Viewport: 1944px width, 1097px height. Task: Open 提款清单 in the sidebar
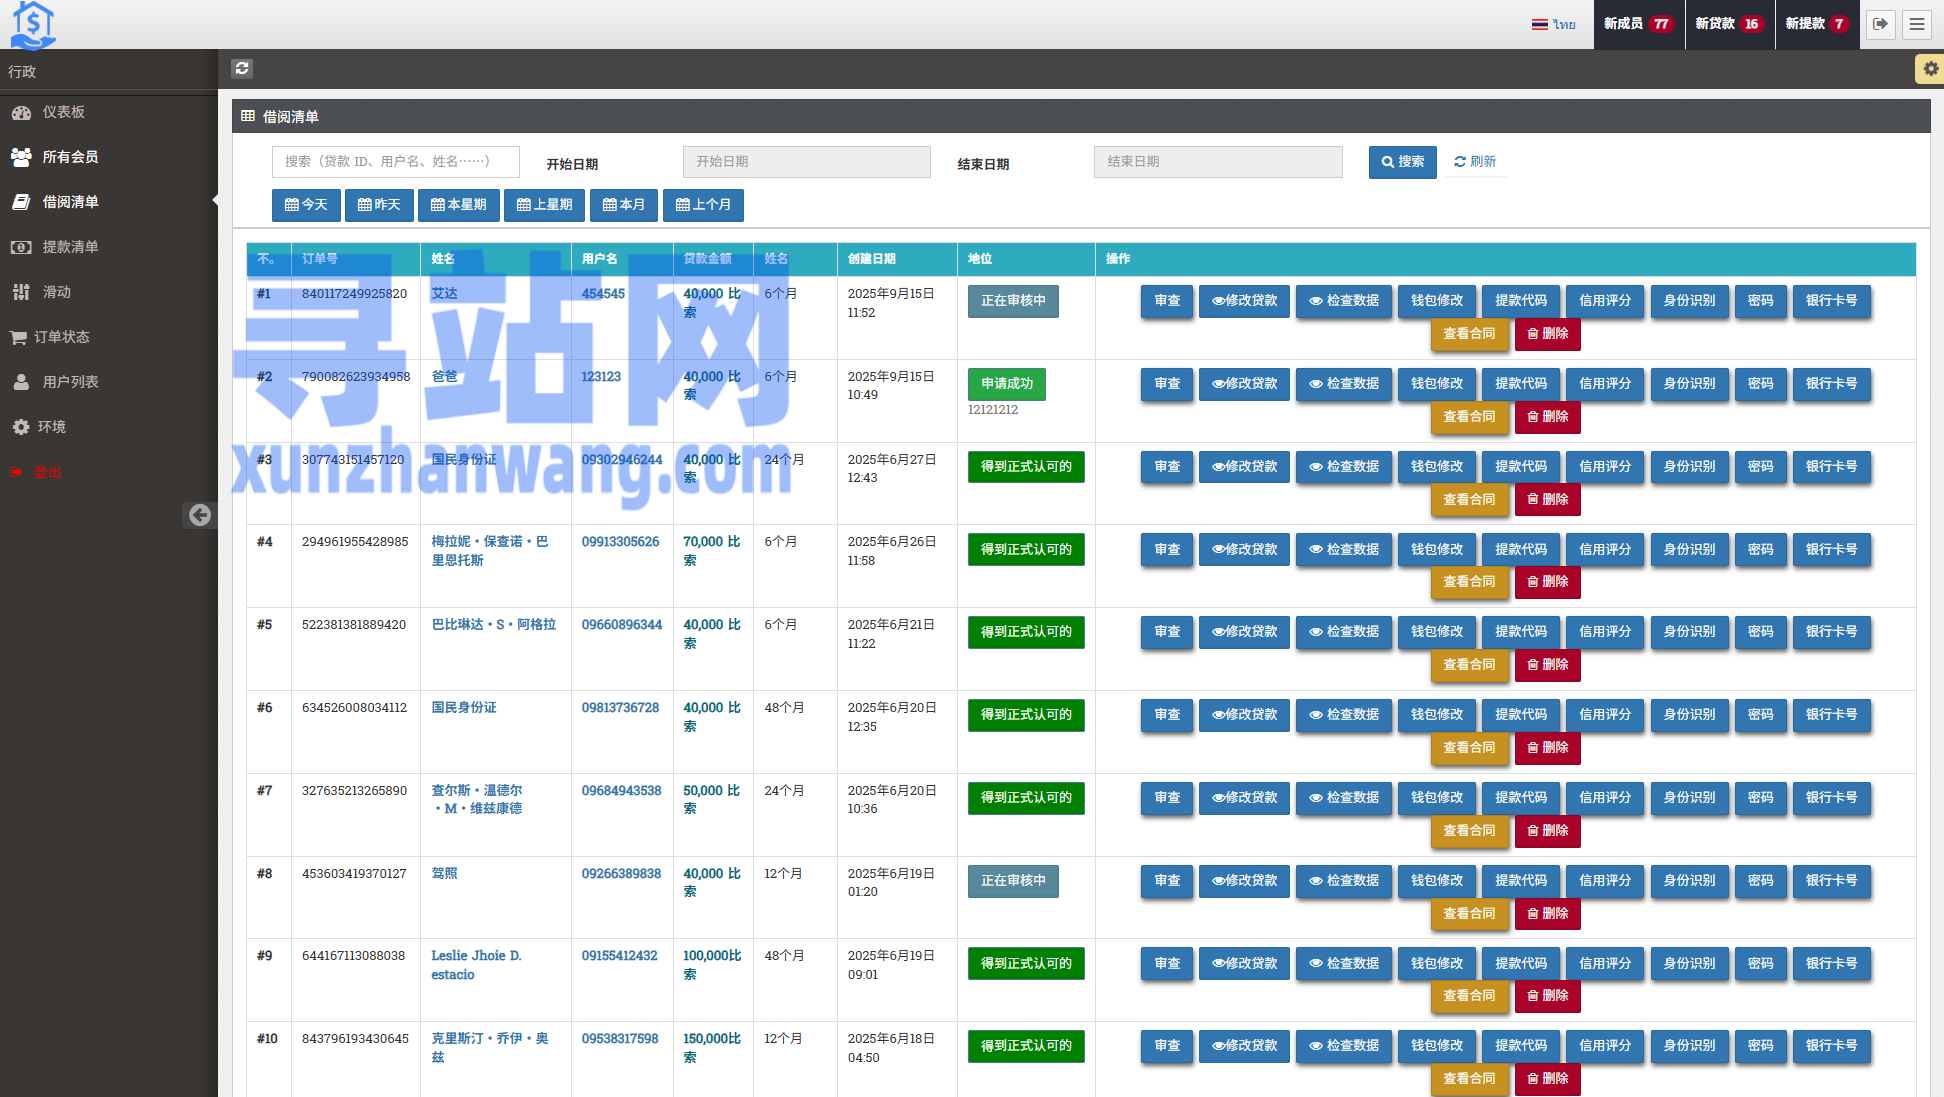click(70, 247)
